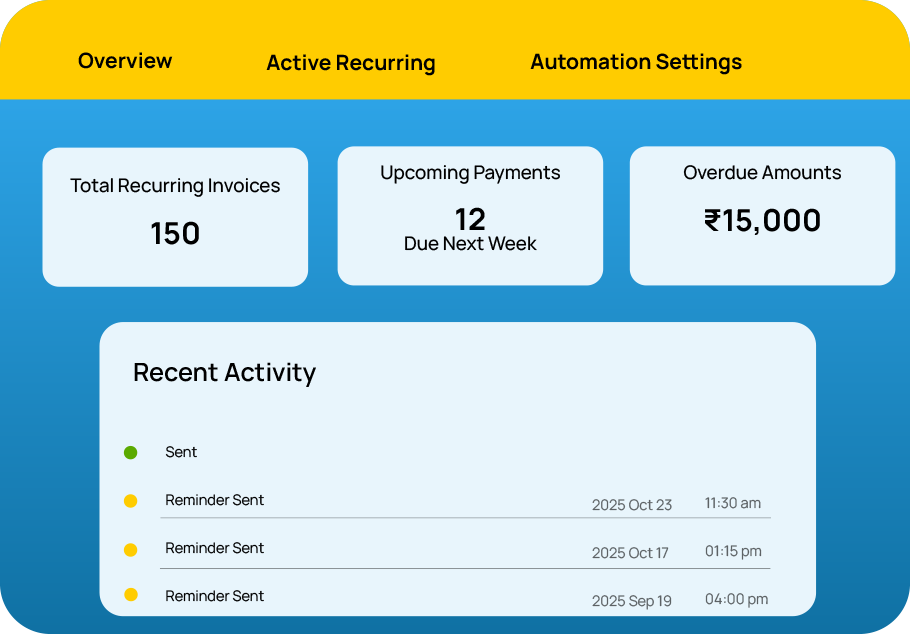Click the yellow dot for the Oct 23 reminder

point(130,501)
